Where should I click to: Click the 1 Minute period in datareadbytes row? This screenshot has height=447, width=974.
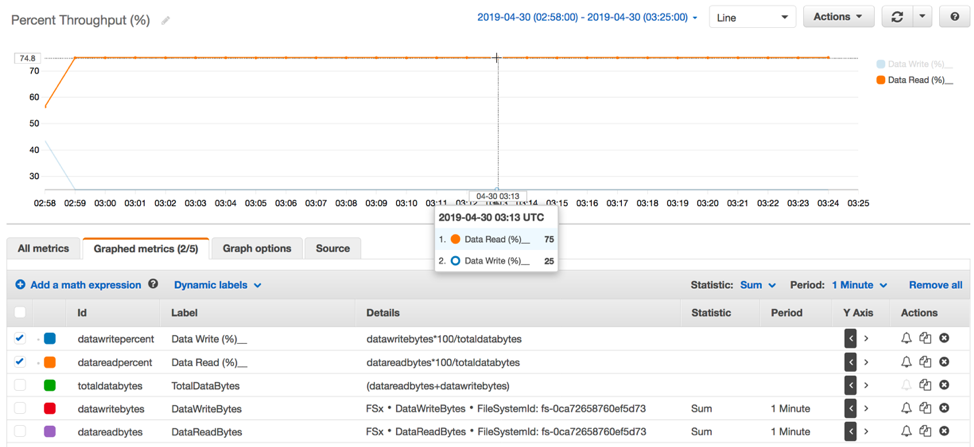(x=790, y=431)
